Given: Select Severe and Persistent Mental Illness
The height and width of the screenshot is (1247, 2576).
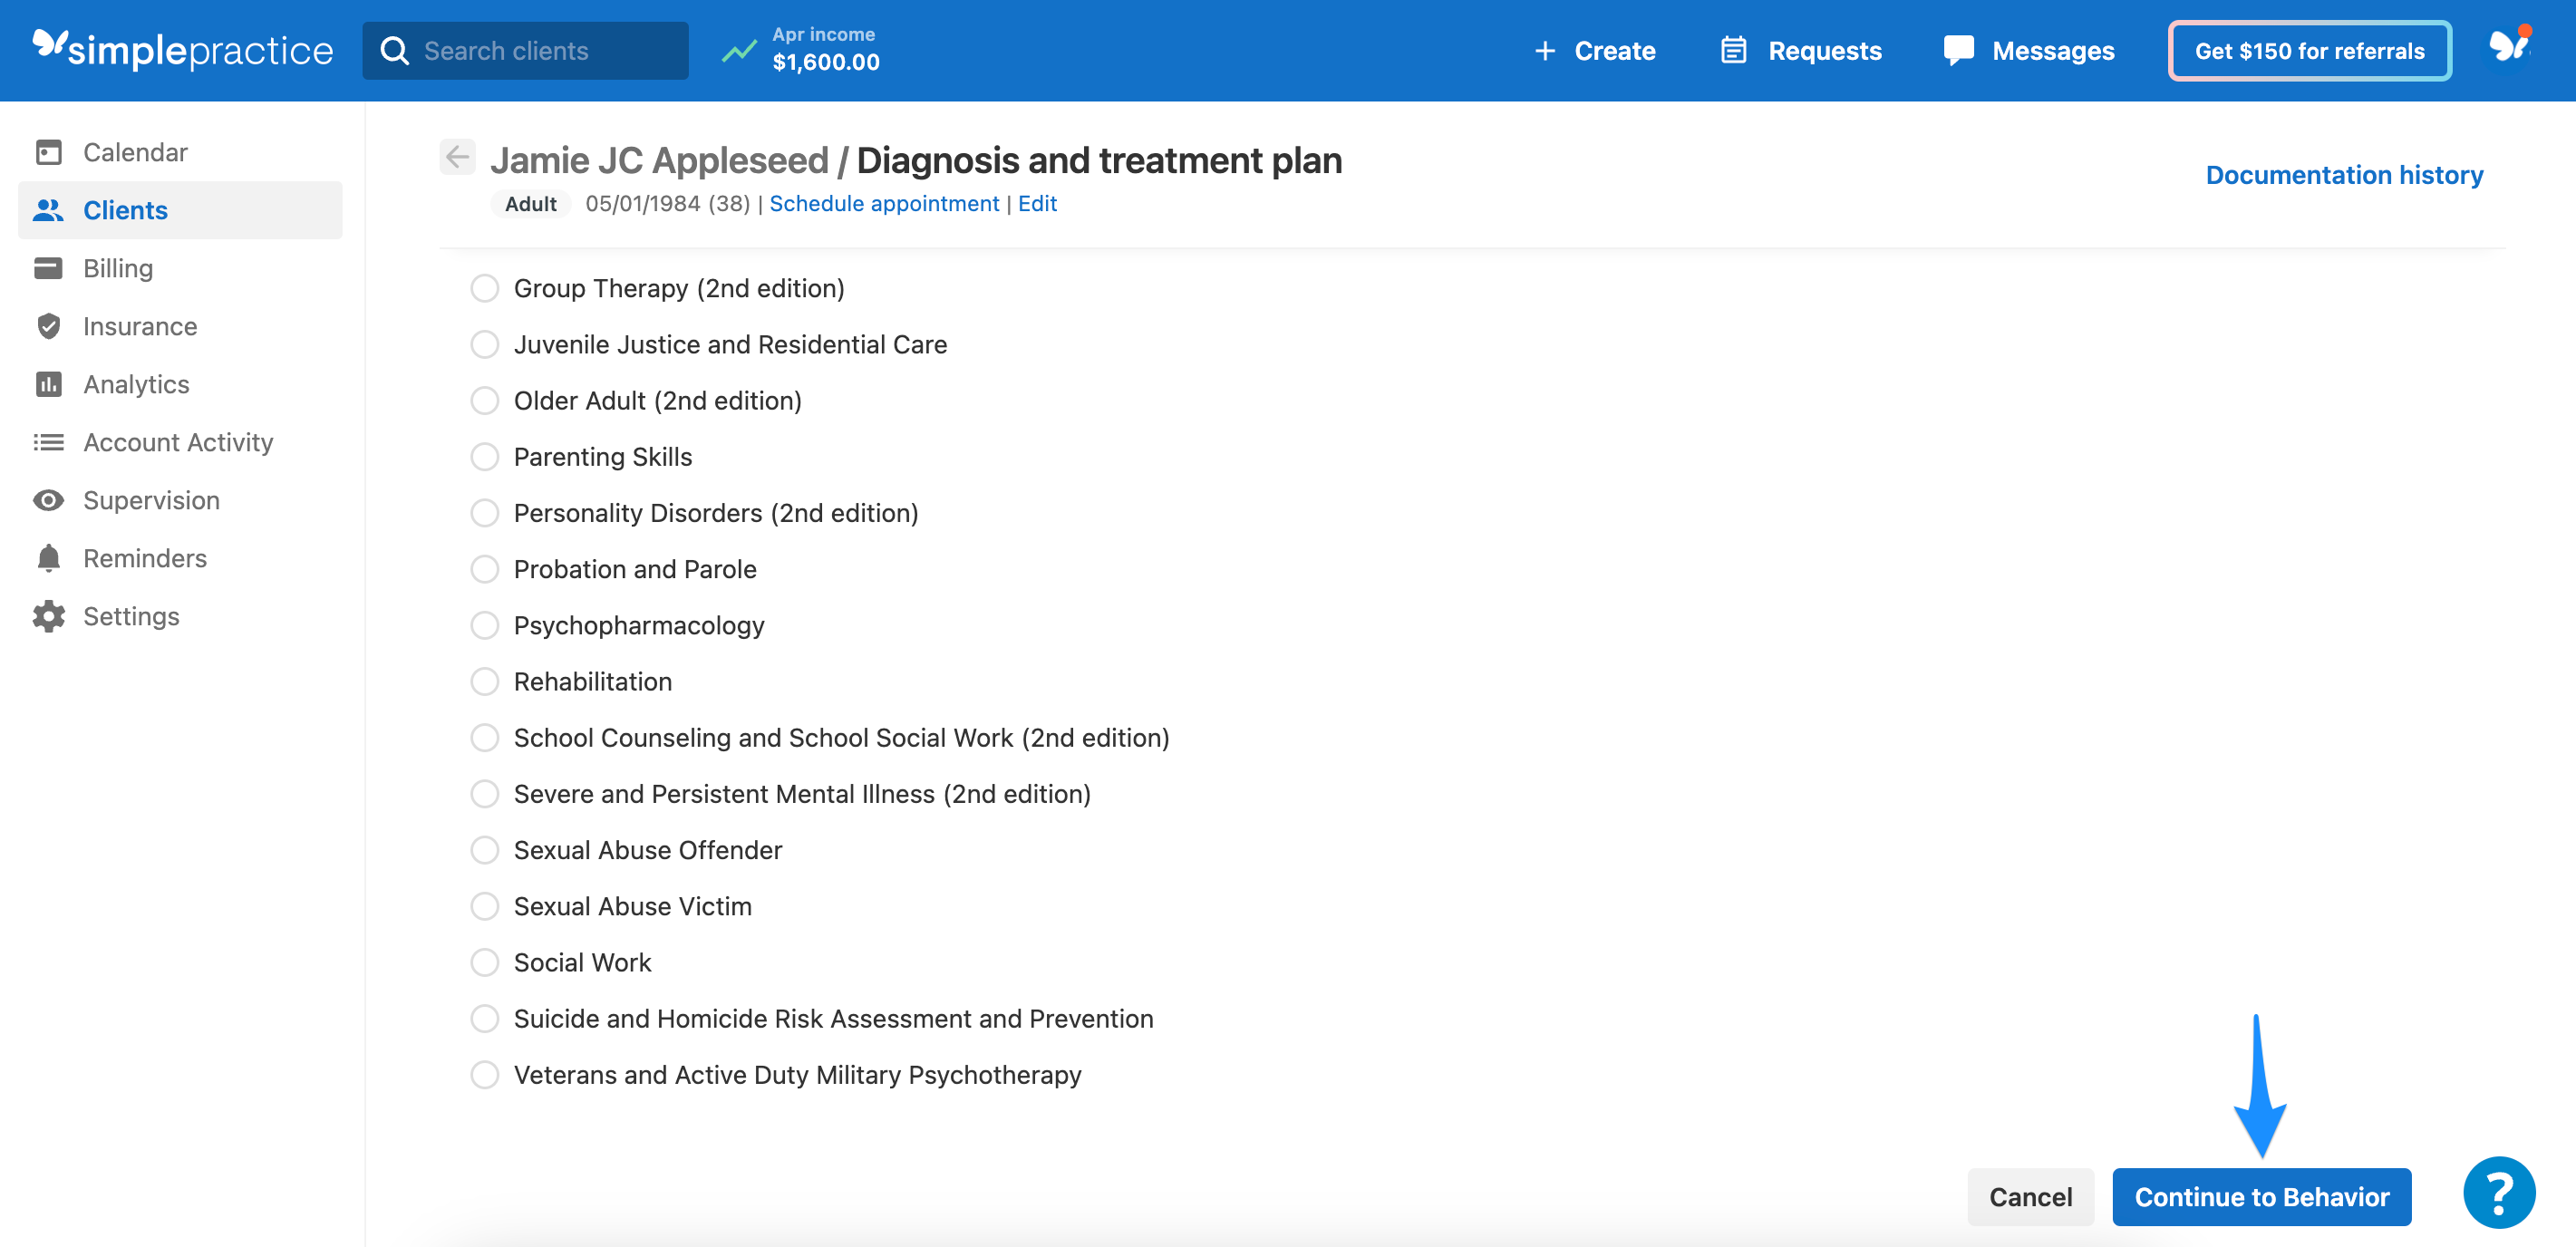Looking at the screenshot, I should pos(485,794).
